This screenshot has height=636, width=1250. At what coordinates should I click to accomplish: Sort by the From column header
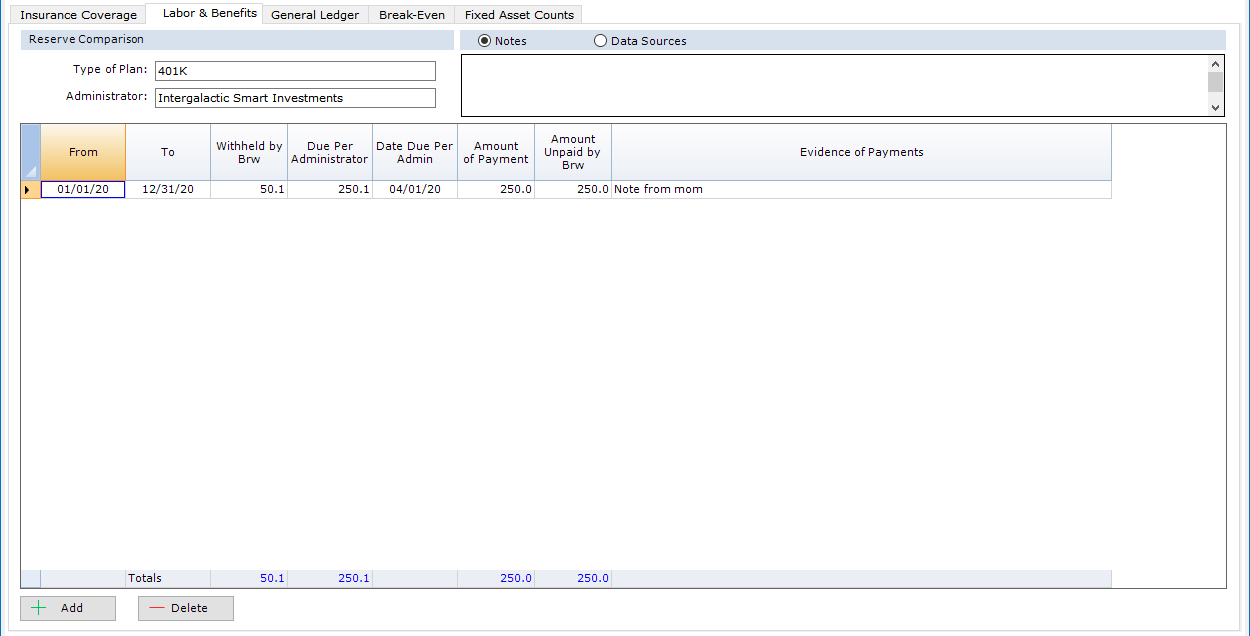pos(83,152)
